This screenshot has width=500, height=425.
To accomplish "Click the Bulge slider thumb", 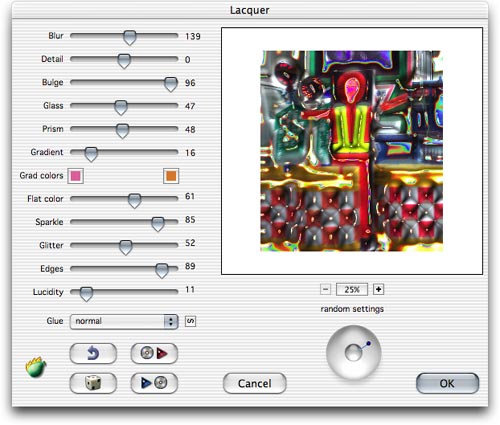I will click(x=171, y=84).
